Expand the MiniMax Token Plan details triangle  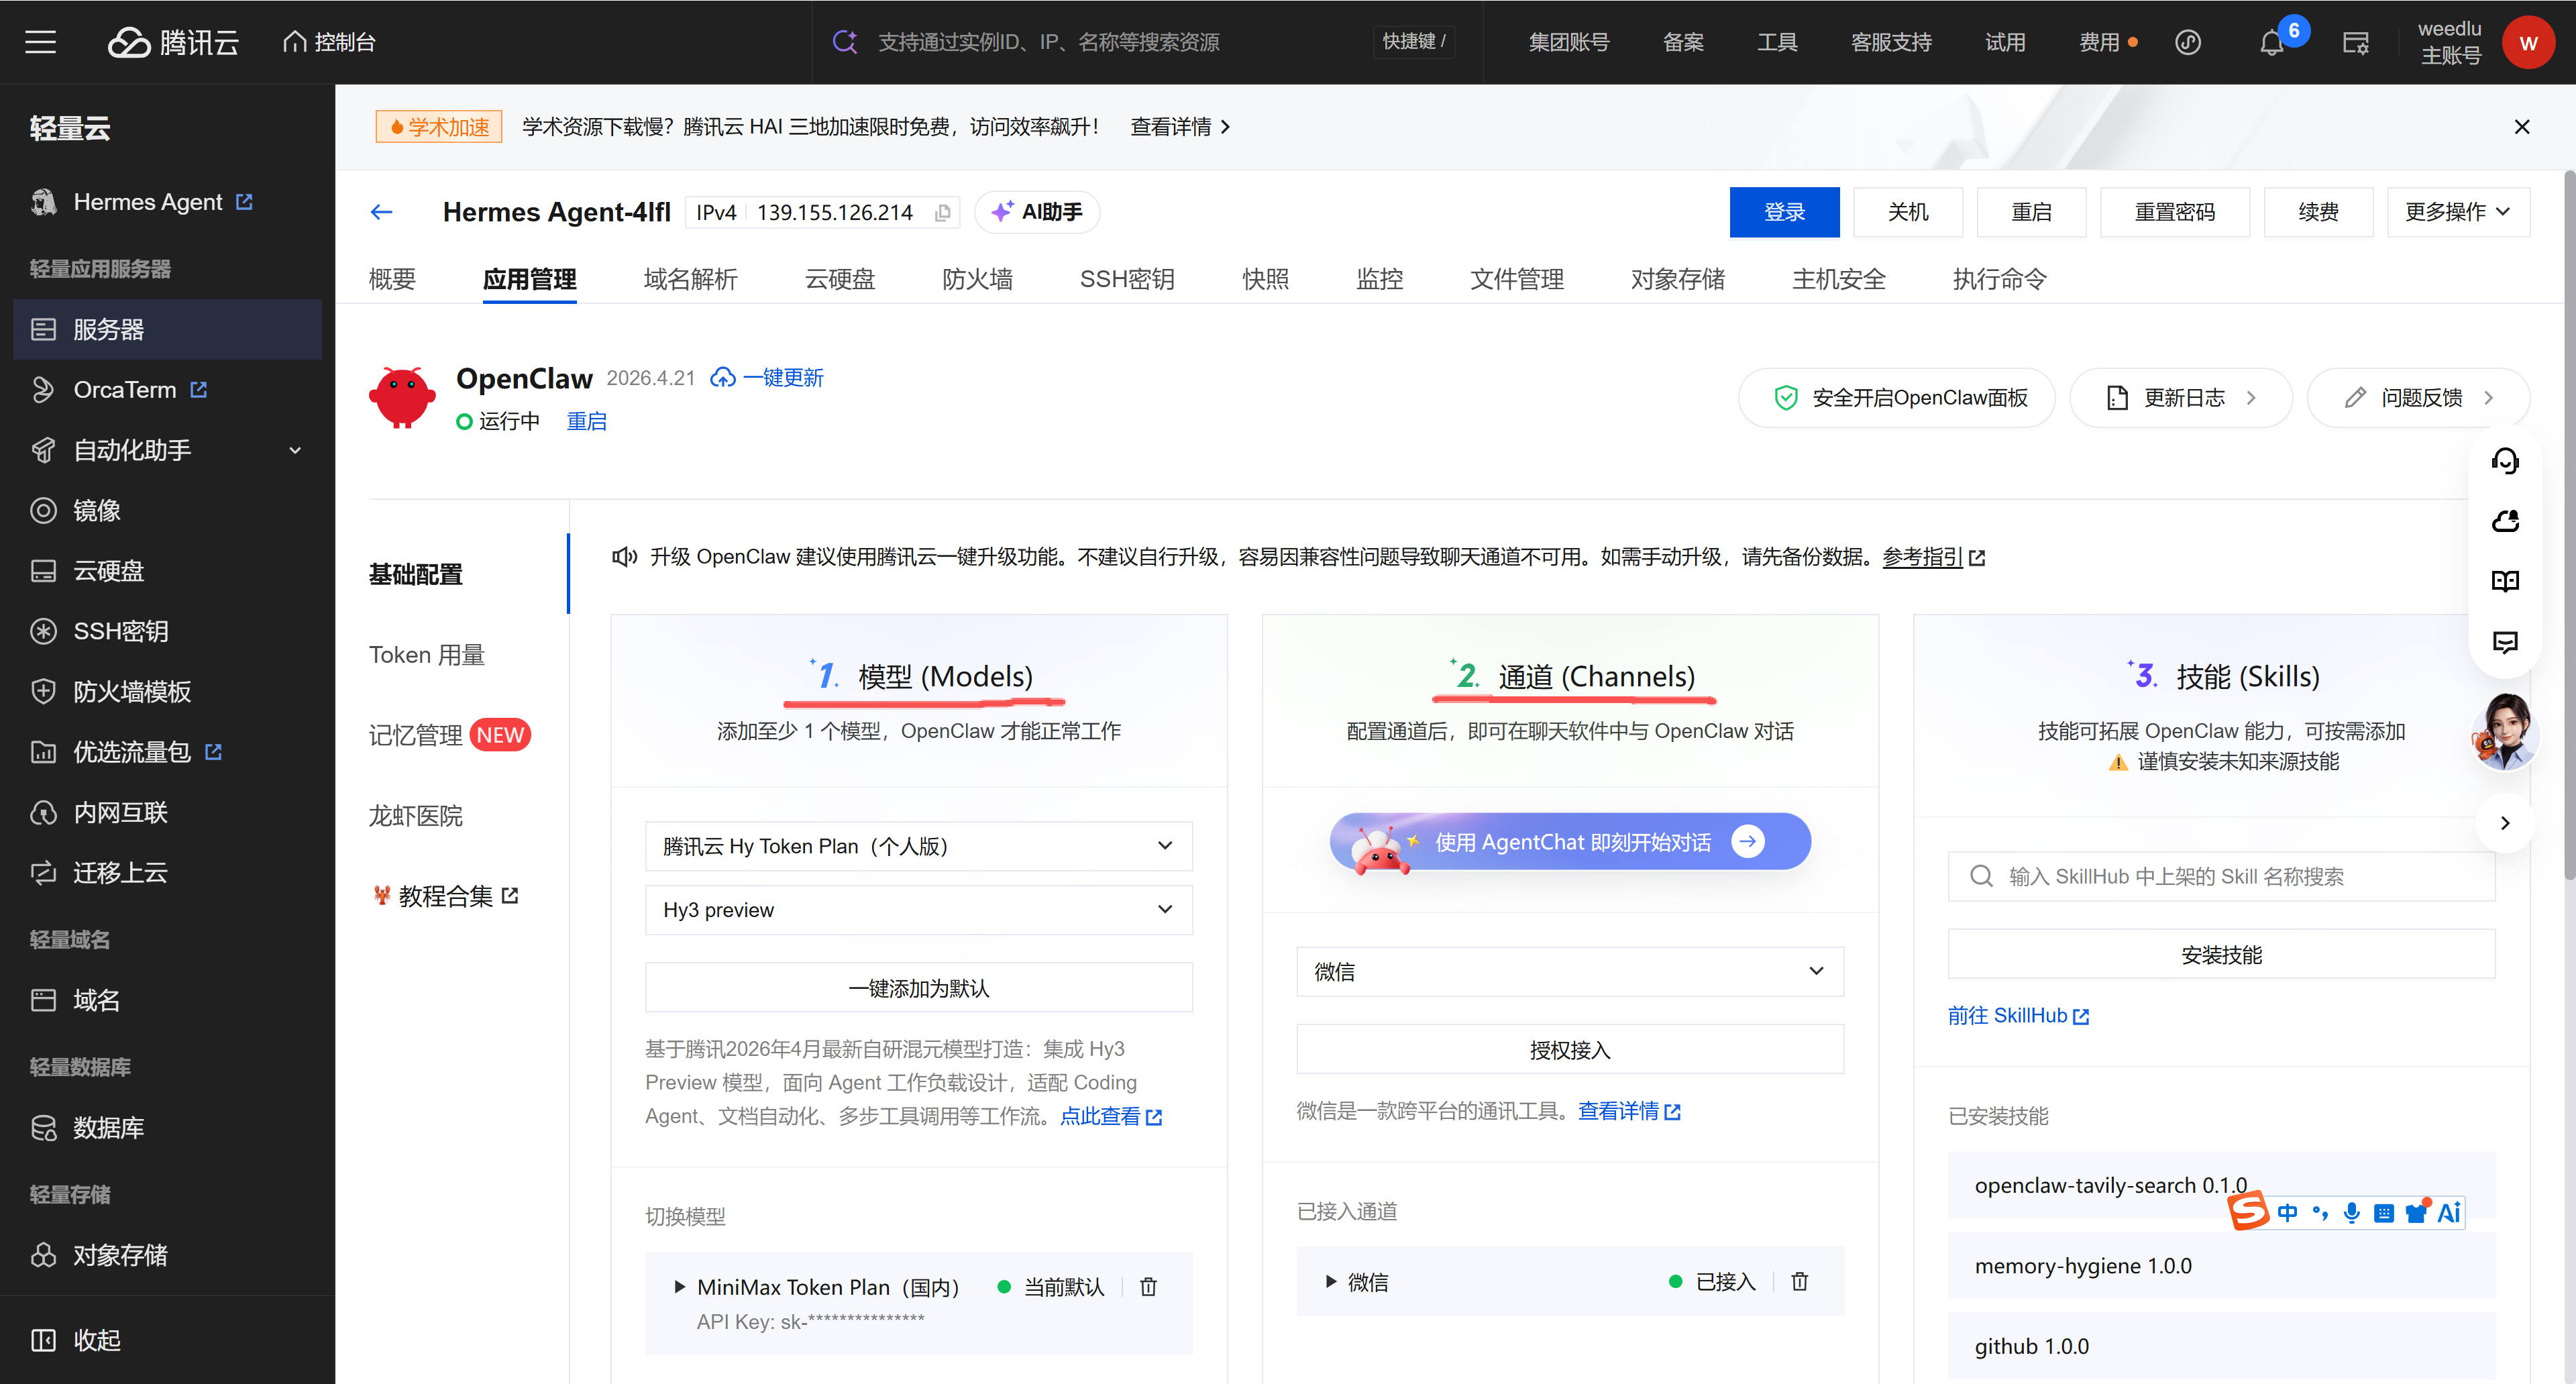tap(679, 1287)
